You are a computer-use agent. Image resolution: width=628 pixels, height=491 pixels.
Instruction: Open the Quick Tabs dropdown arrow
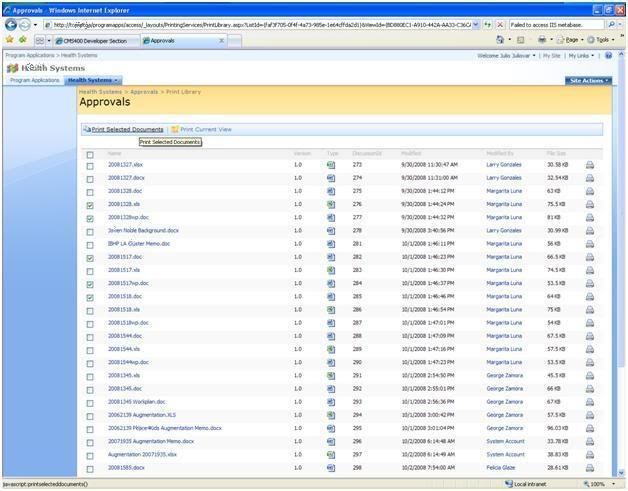tap(49, 40)
